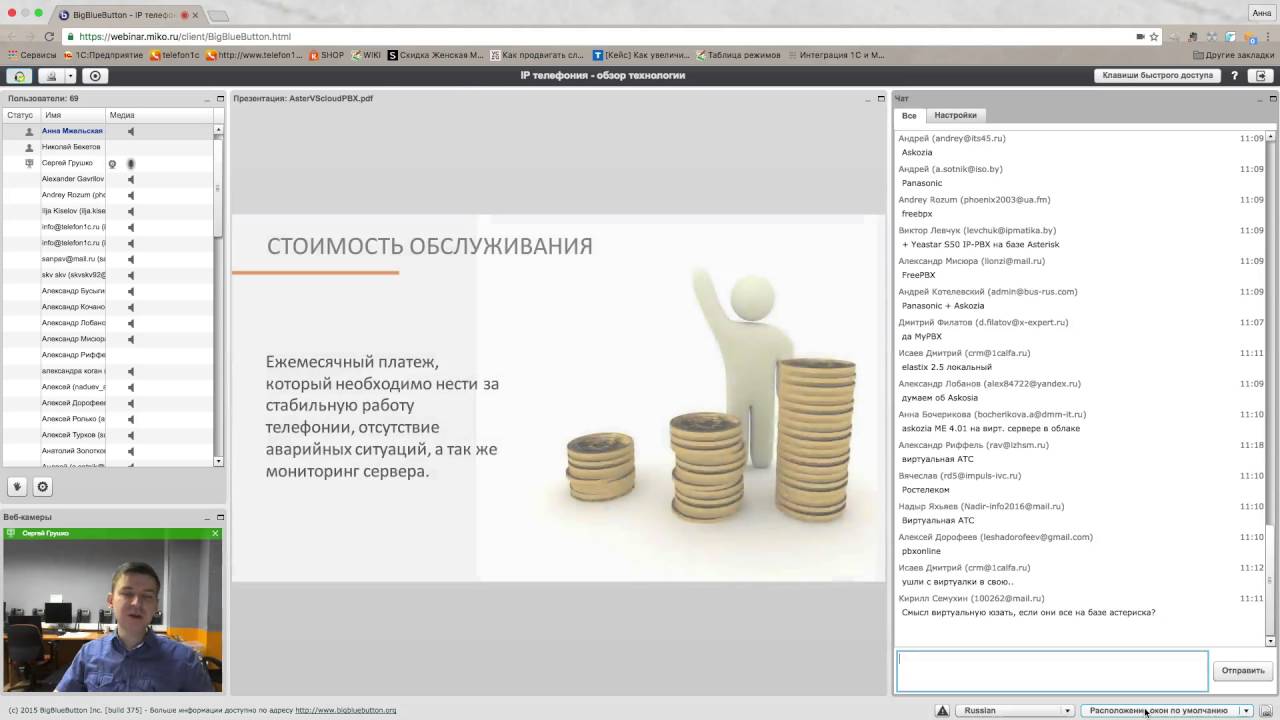The height and width of the screenshot is (720, 1280).
Task: Click the Отправить send button
Action: pos(1243,671)
